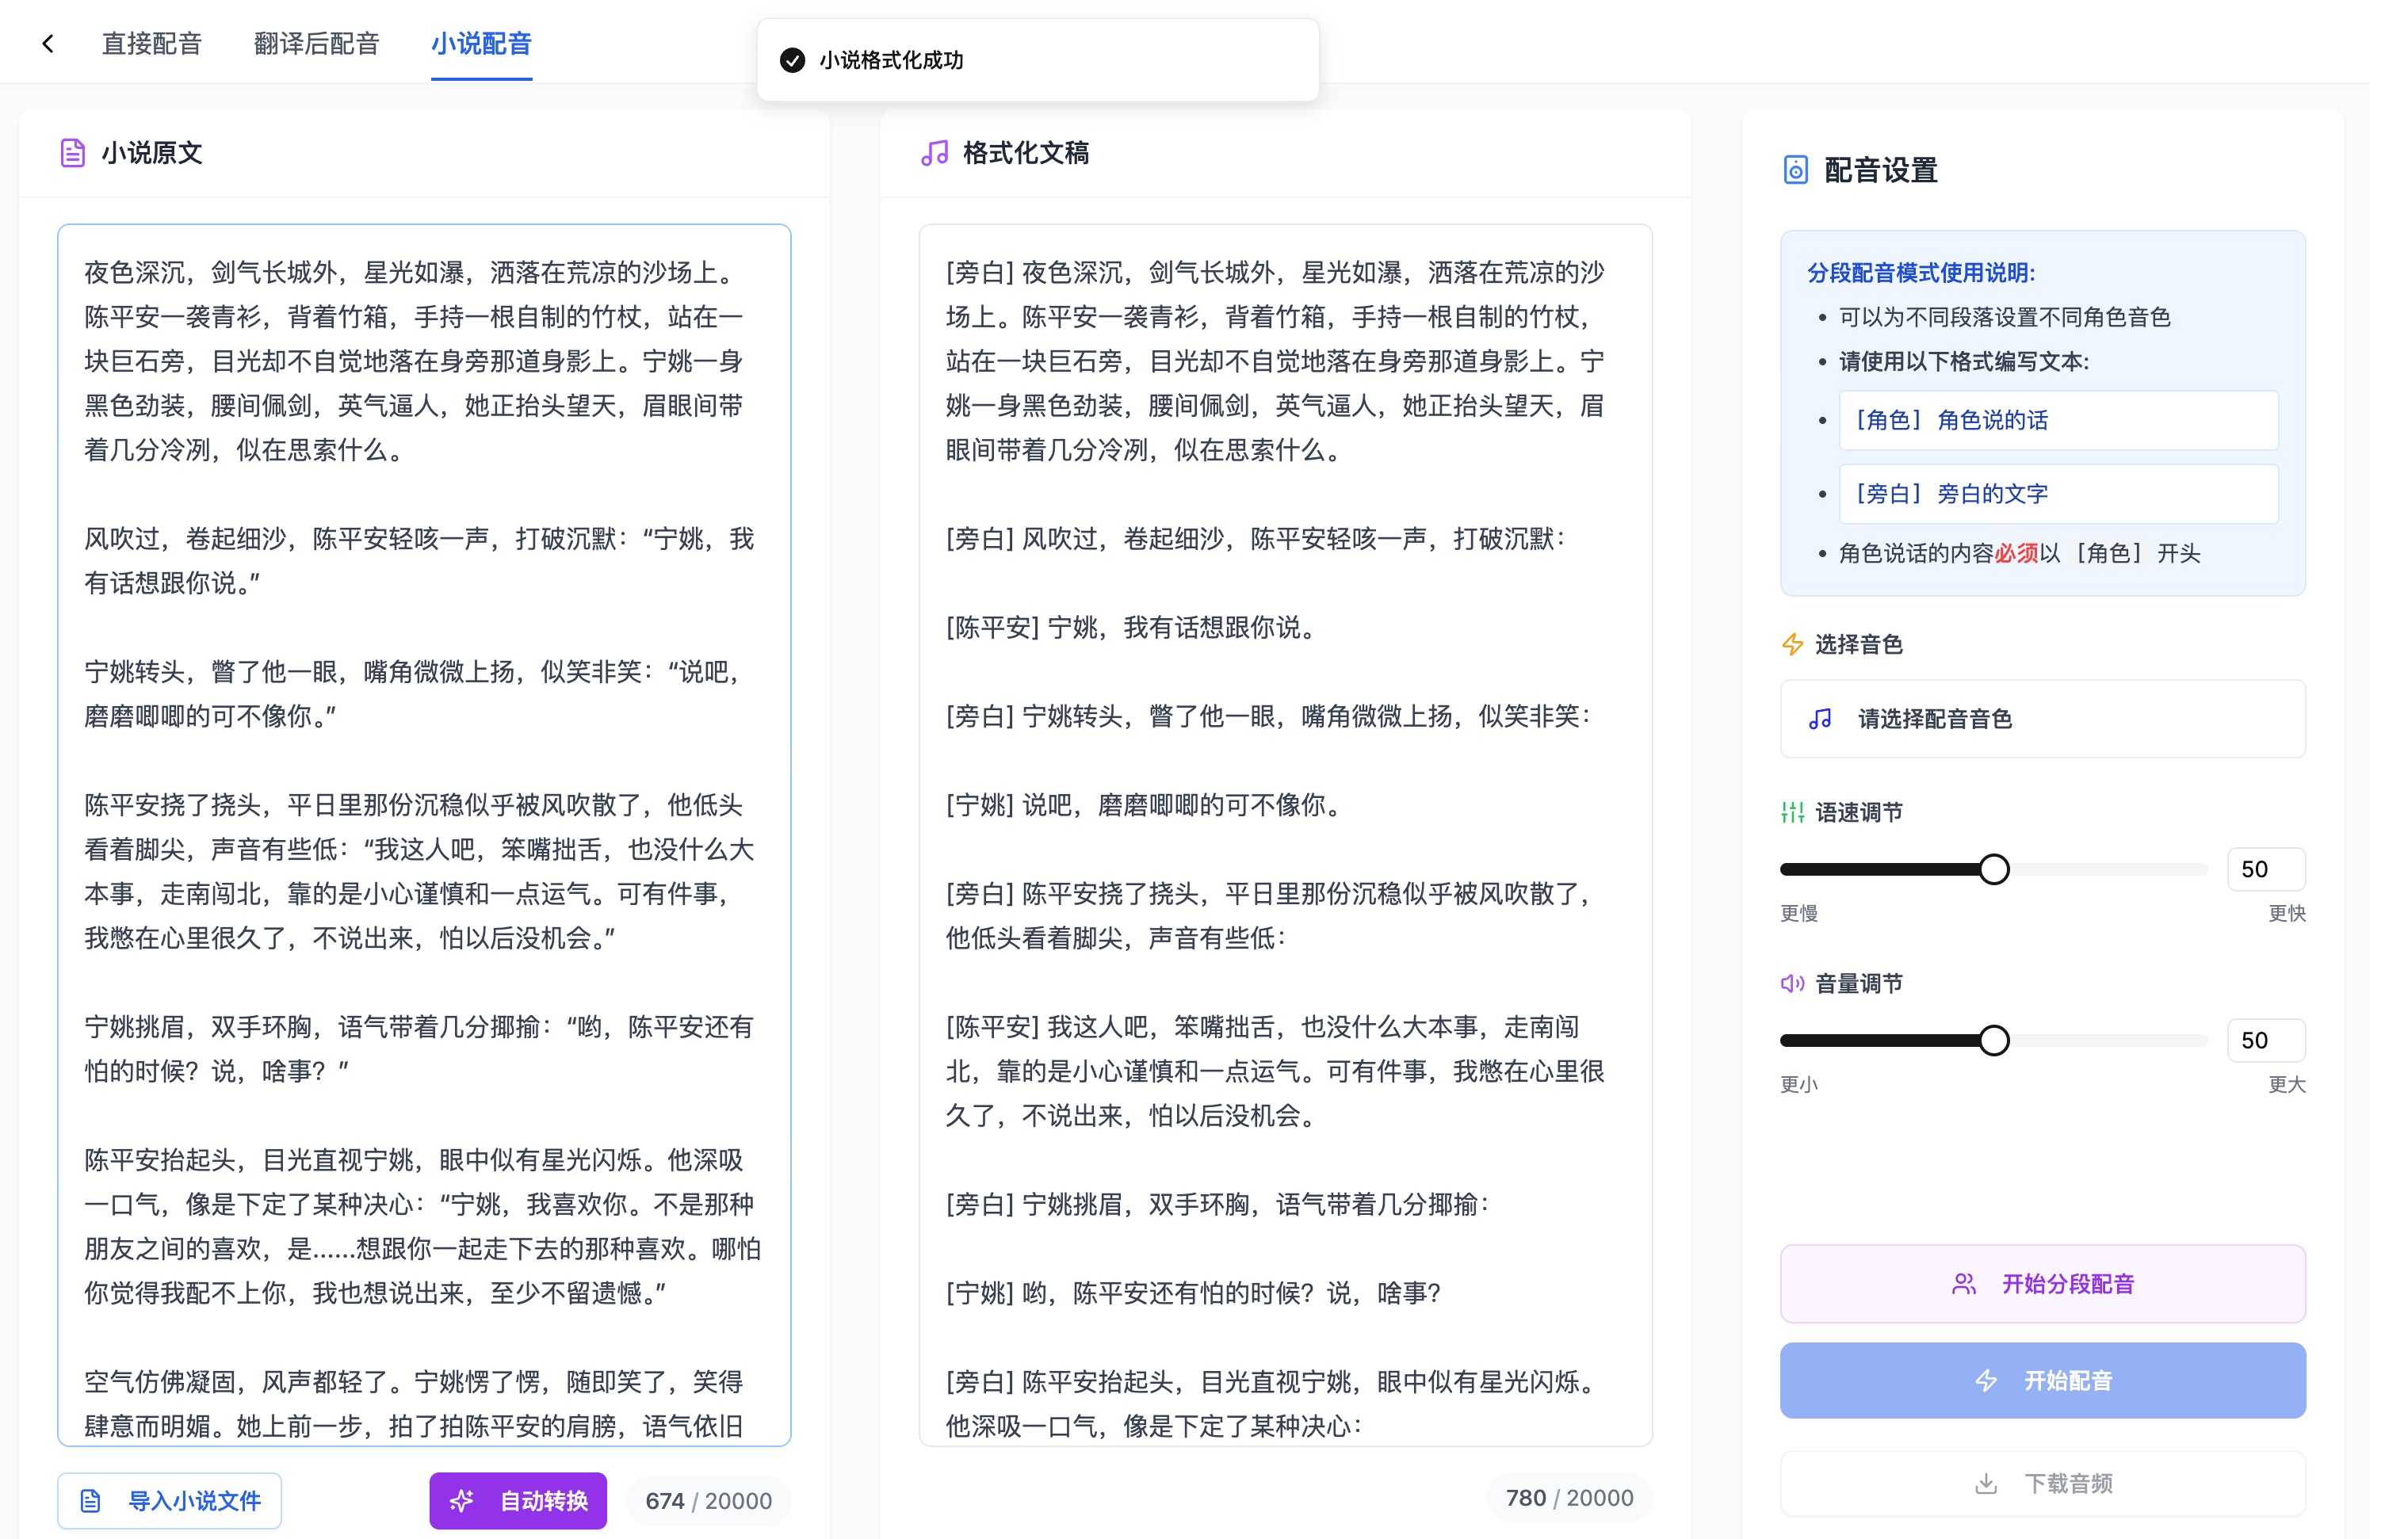Click the novel source document icon
The image size is (2408, 1539).
pyautogui.click(x=73, y=153)
